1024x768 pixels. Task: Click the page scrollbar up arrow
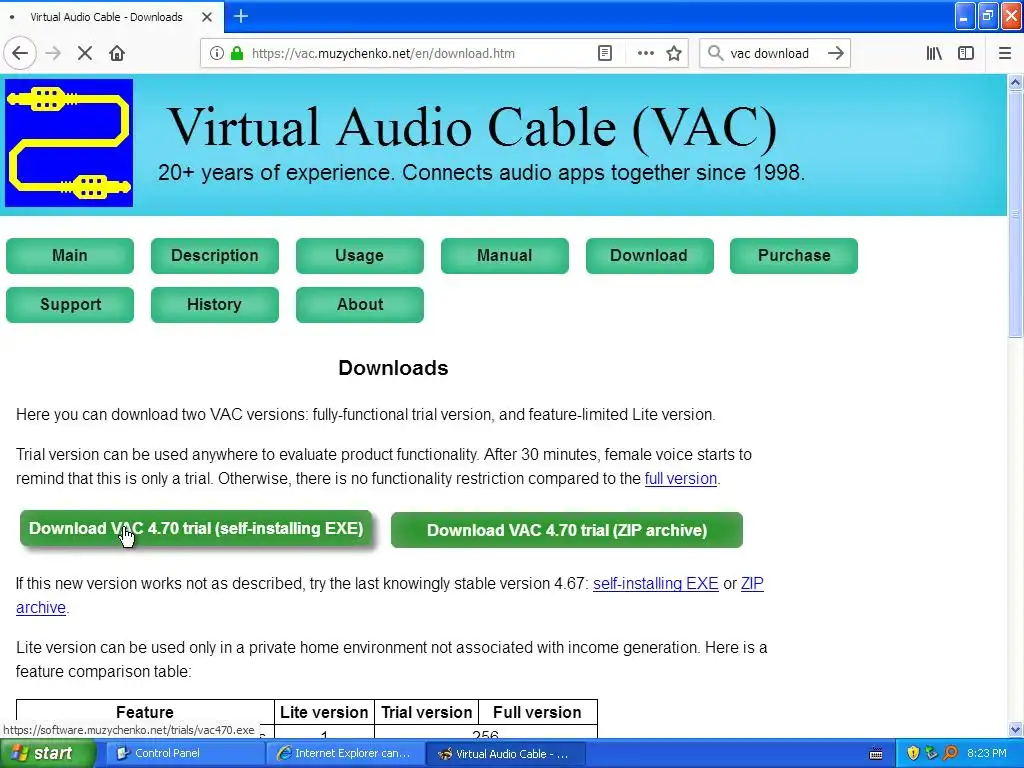(1015, 82)
